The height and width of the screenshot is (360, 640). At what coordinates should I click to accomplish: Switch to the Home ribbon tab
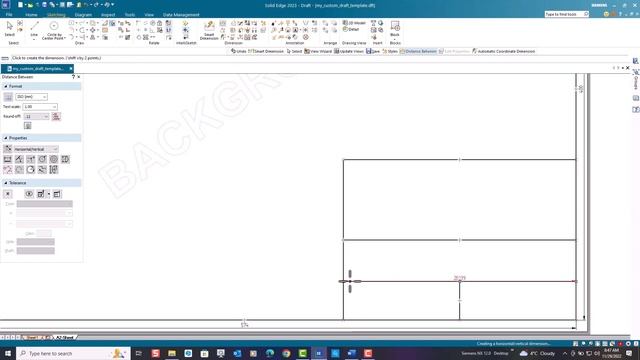31,15
